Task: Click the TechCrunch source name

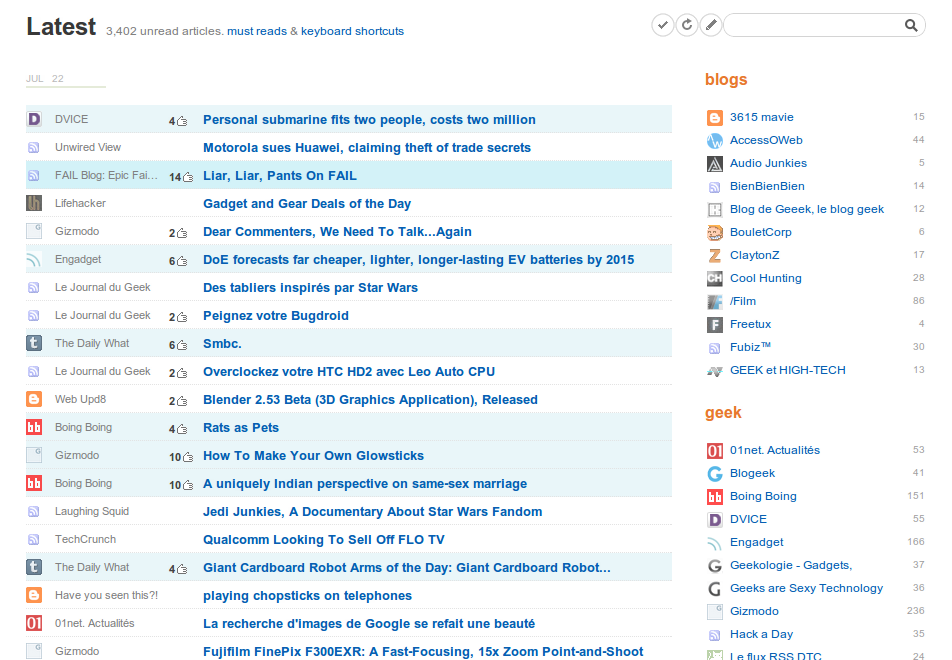Action: click(x=85, y=539)
